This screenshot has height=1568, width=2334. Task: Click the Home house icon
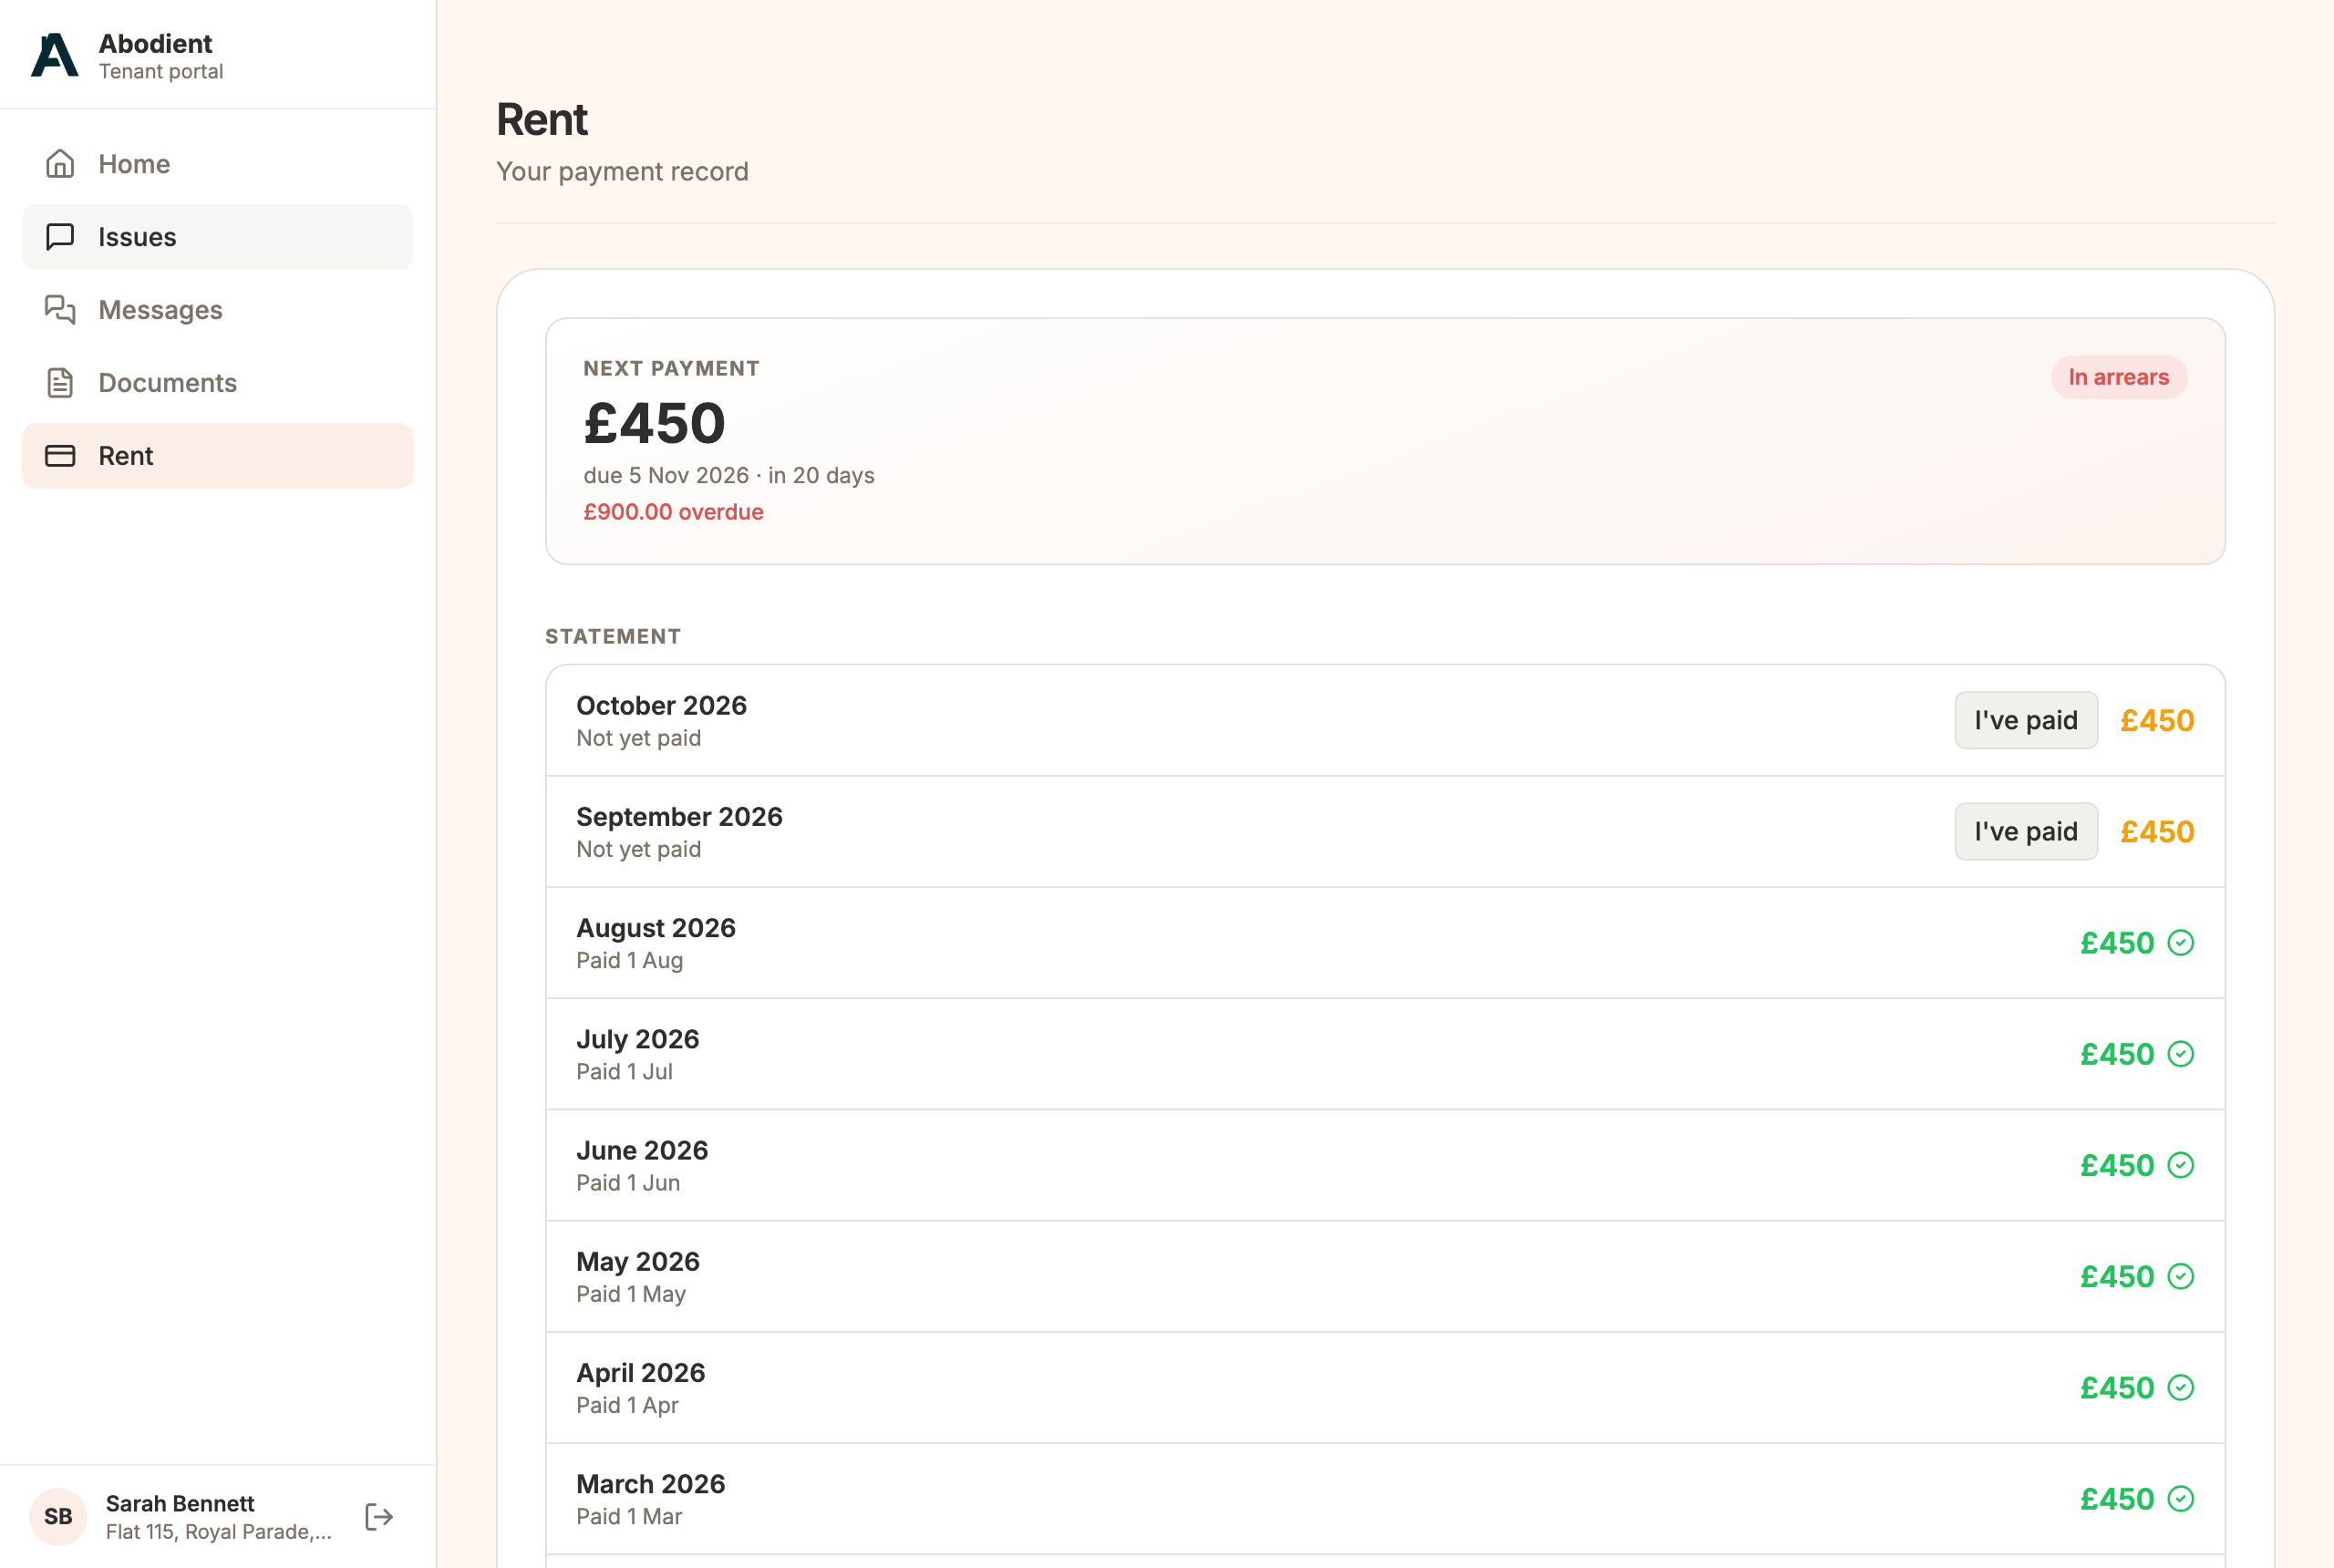60,163
